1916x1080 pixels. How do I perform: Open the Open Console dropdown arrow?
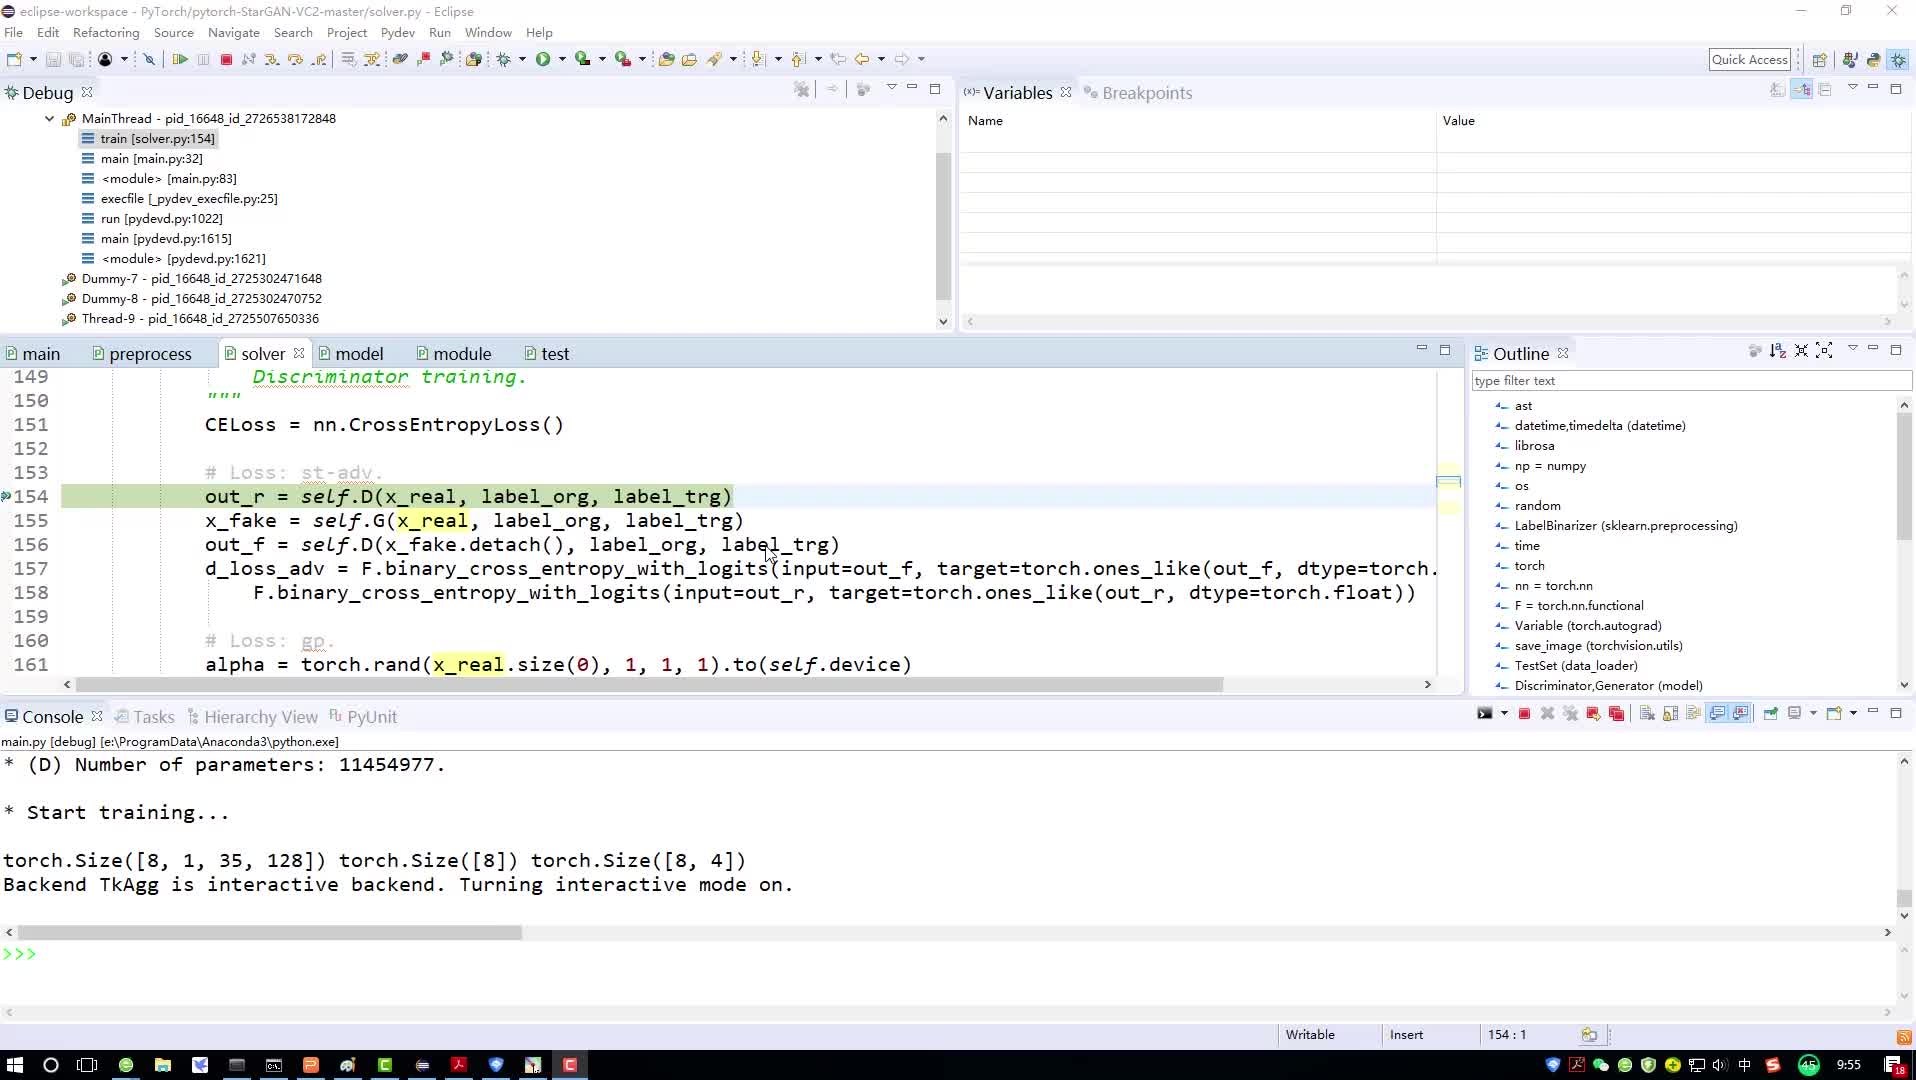click(1853, 713)
